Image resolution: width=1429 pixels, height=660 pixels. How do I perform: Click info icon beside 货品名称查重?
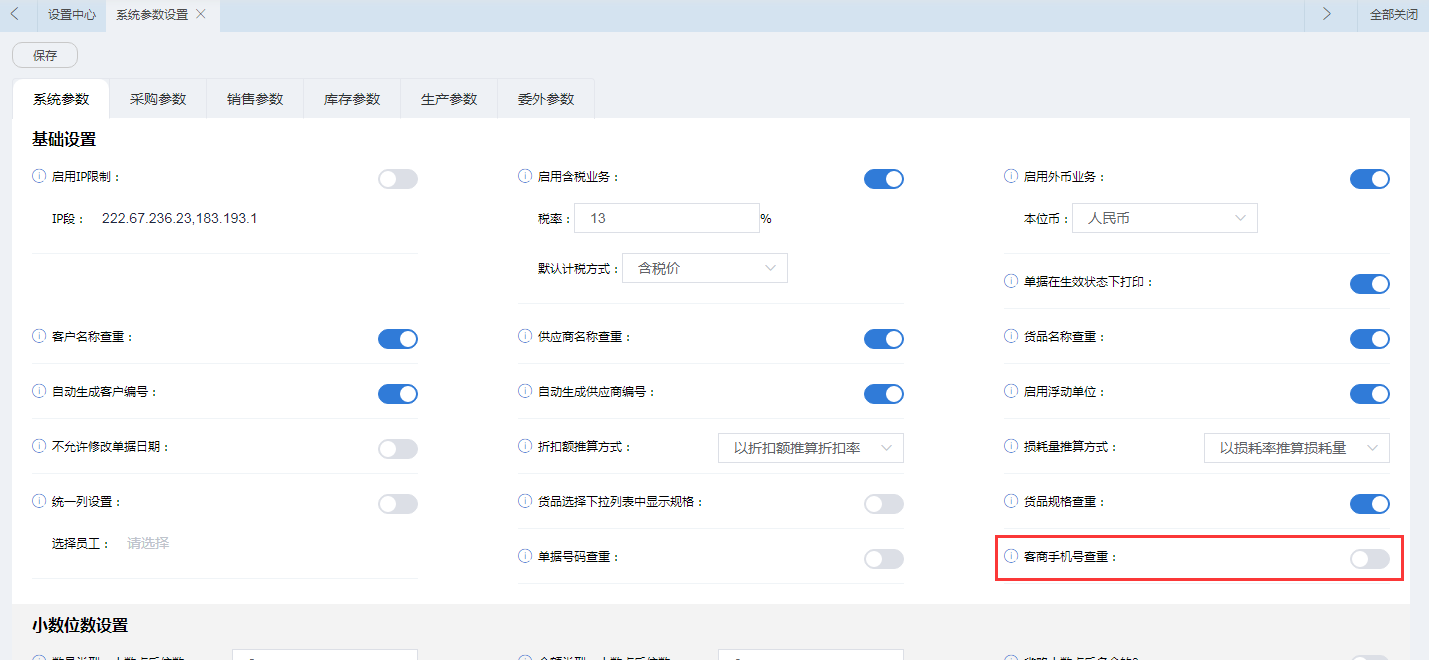[x=1011, y=336]
